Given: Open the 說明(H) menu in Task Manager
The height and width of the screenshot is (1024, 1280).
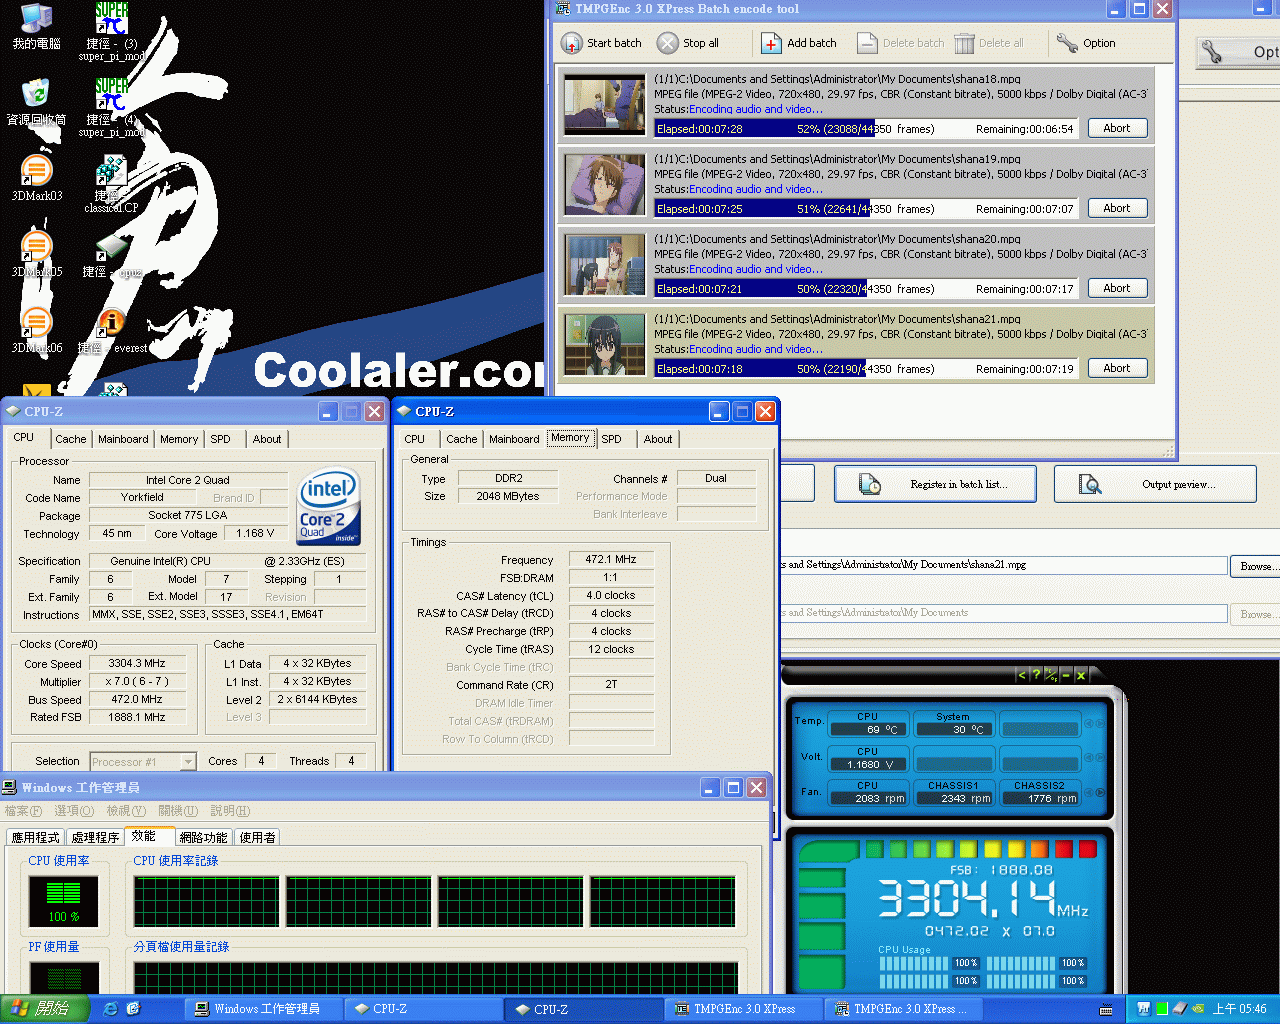Looking at the screenshot, I should coord(231,811).
